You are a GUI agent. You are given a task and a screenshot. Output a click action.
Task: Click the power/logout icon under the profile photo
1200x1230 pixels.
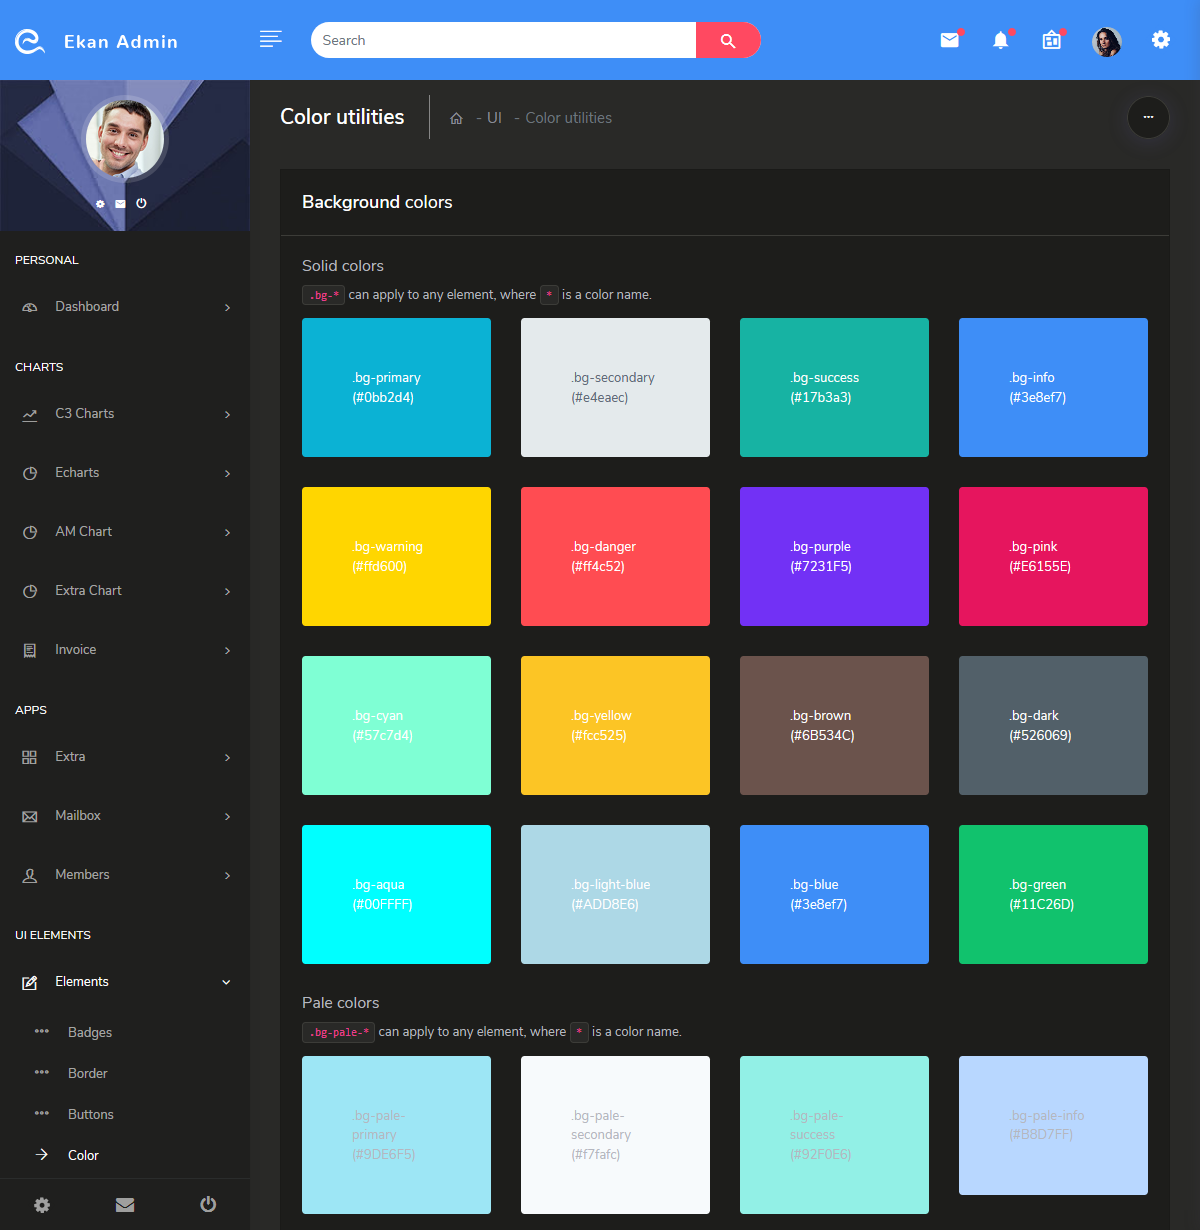141,203
